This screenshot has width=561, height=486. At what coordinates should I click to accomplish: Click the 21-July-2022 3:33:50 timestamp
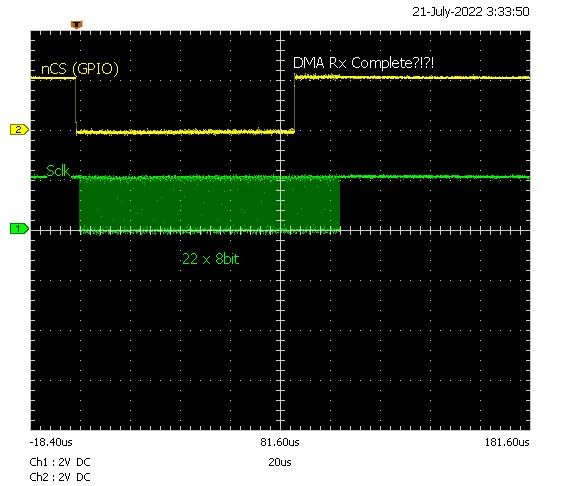click(470, 12)
